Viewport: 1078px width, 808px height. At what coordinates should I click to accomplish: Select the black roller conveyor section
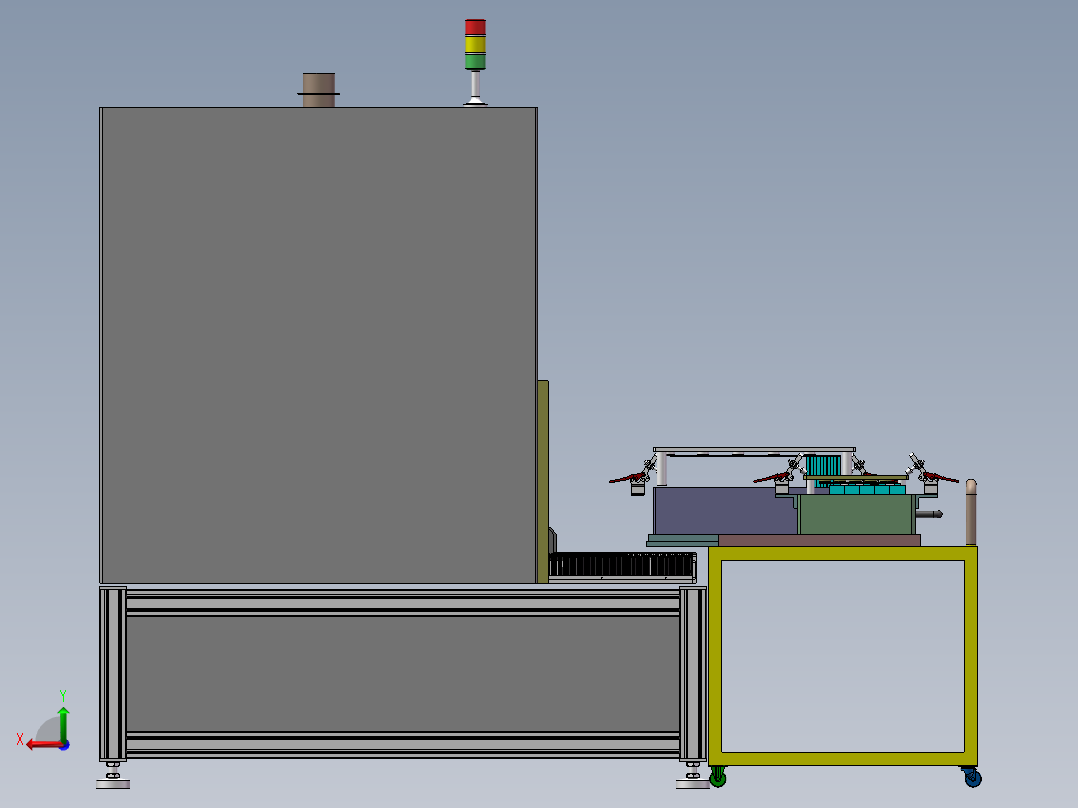pyautogui.click(x=622, y=565)
